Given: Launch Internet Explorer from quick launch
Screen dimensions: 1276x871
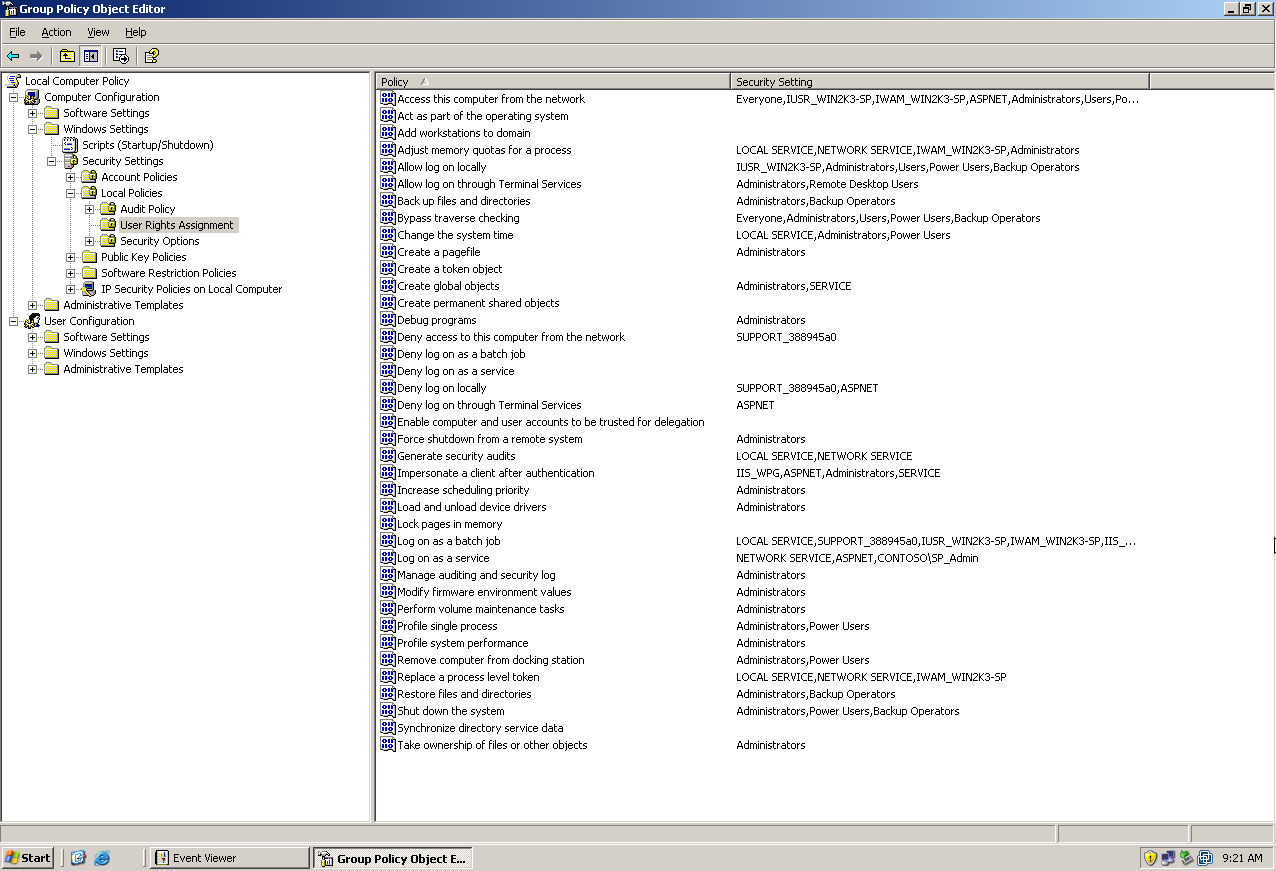Looking at the screenshot, I should (x=102, y=858).
